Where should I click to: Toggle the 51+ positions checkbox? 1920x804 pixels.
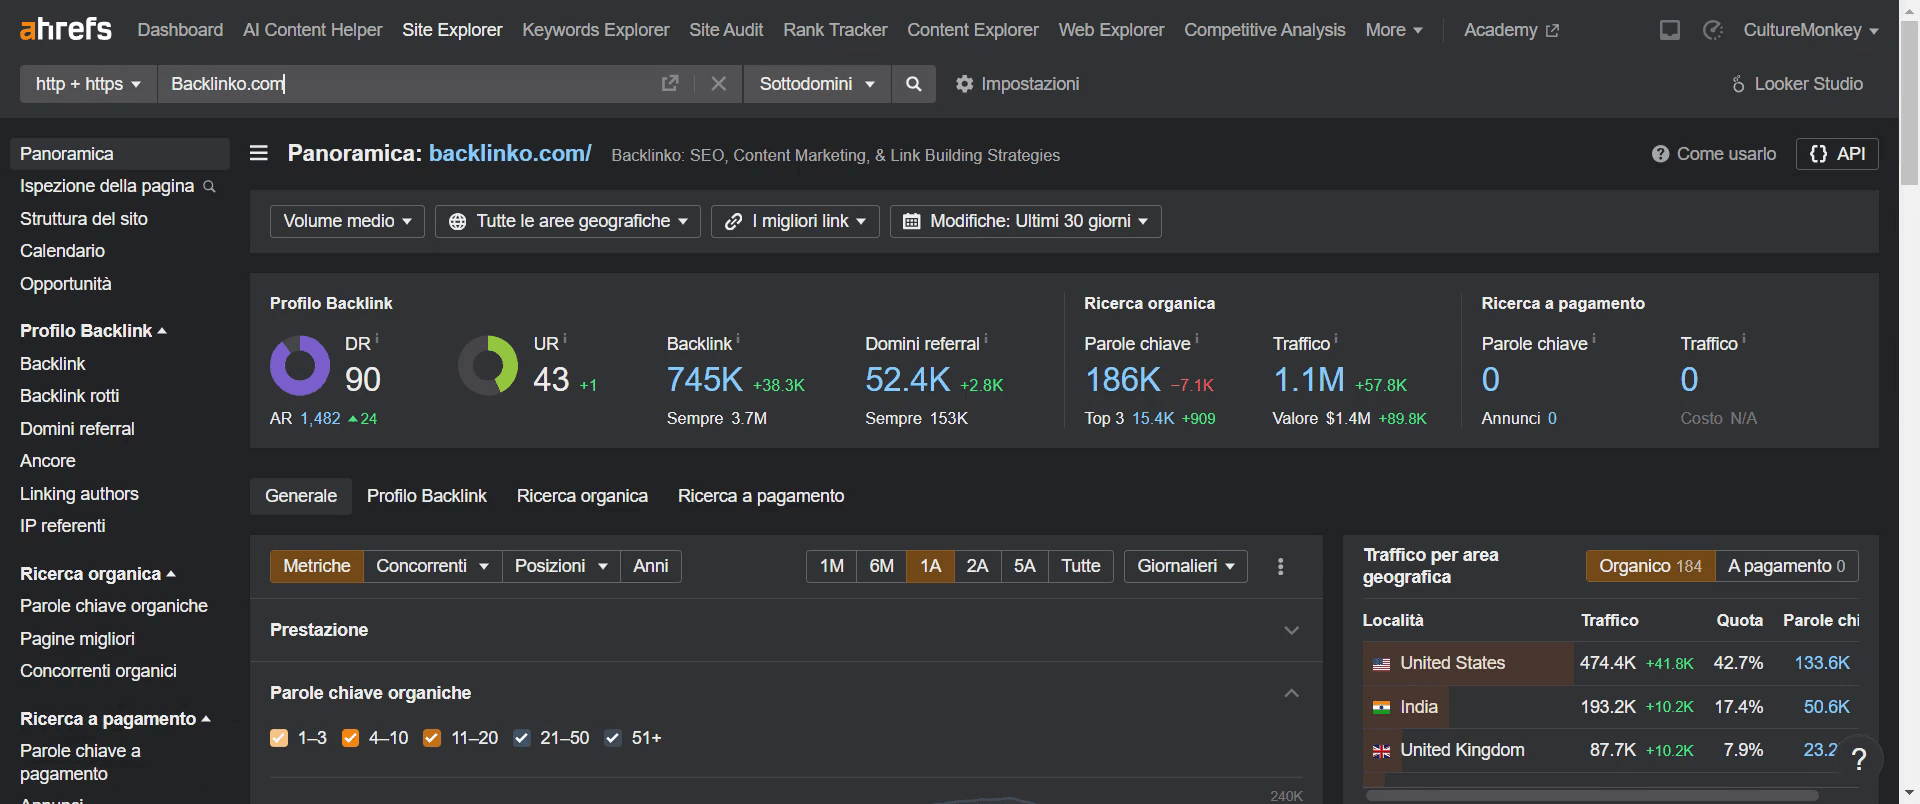pyautogui.click(x=613, y=738)
